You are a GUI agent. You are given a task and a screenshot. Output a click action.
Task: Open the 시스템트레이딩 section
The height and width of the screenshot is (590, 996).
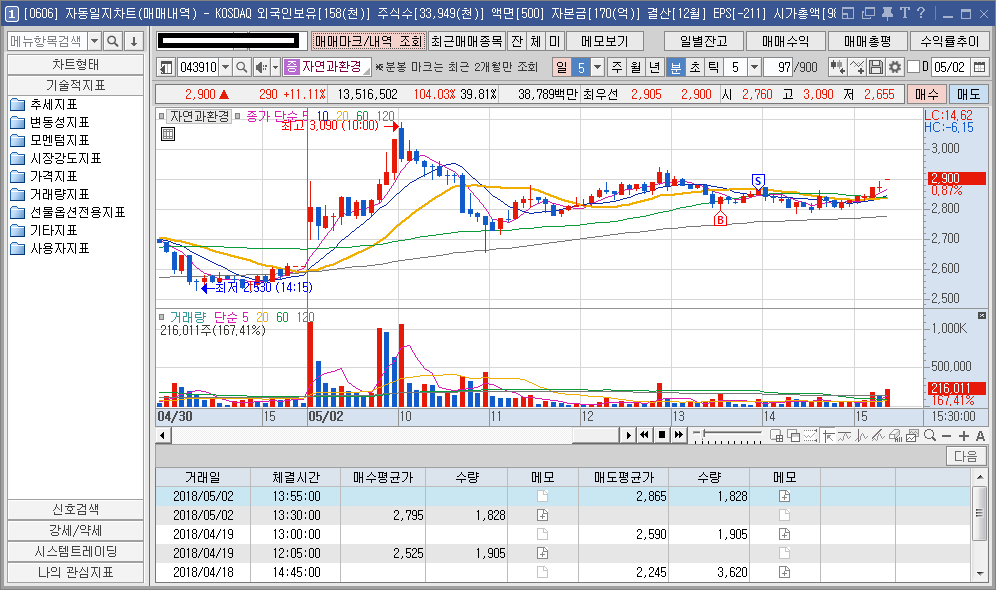tap(76, 551)
